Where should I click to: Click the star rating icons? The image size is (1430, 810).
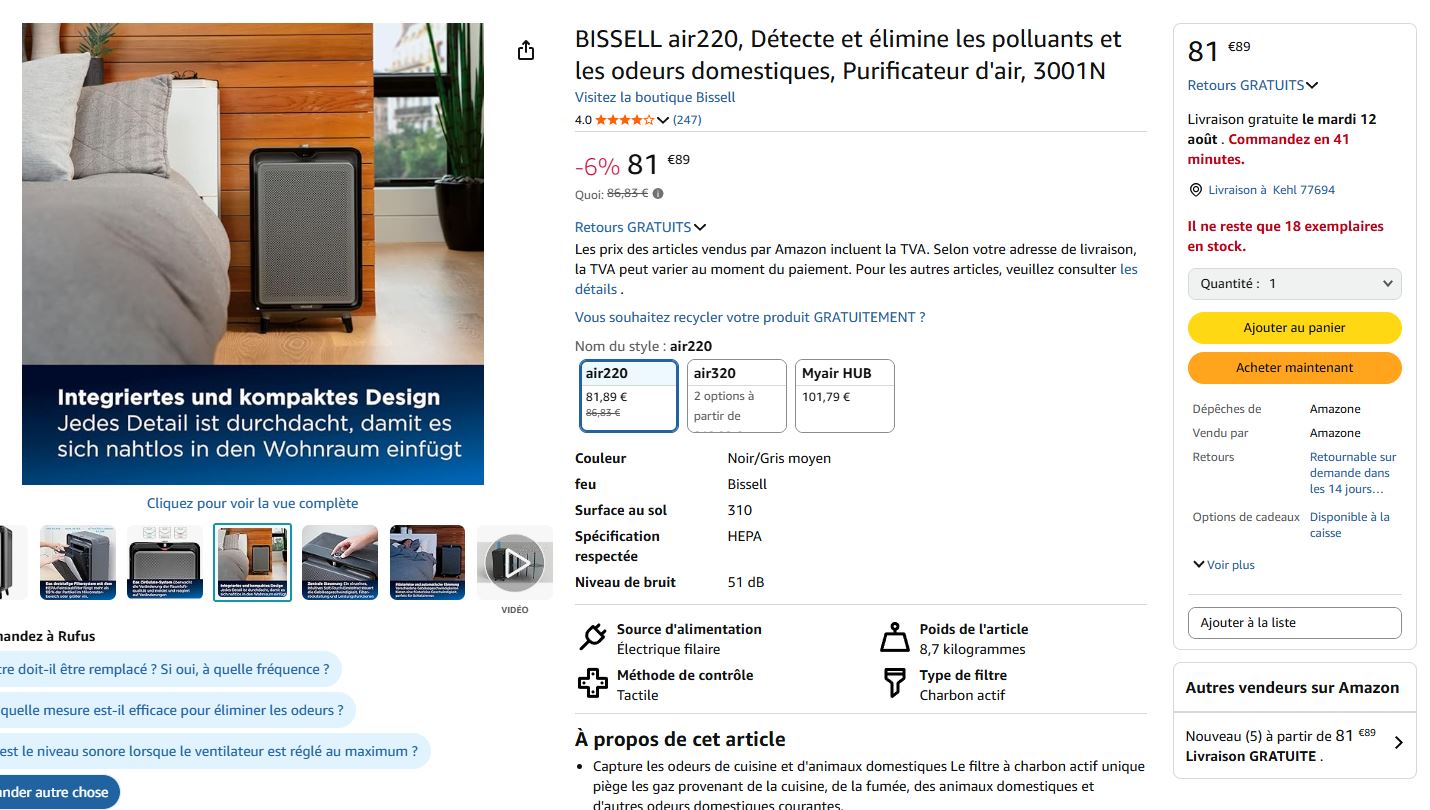click(x=625, y=120)
